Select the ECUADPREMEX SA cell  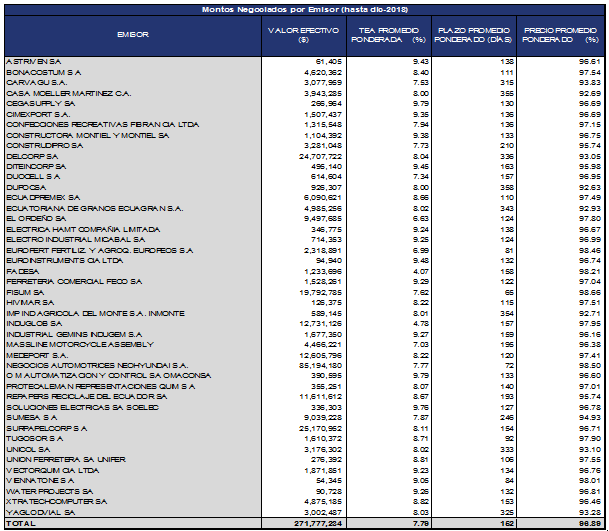[x=43, y=198]
